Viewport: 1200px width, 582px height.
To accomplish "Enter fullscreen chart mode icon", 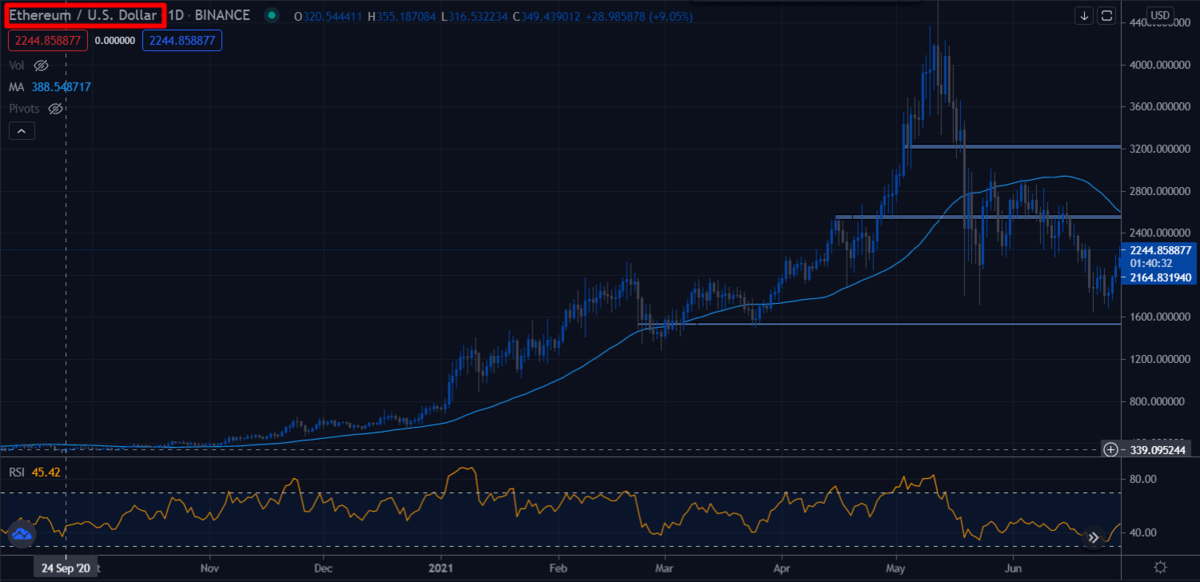I will pyautogui.click(x=1107, y=15).
